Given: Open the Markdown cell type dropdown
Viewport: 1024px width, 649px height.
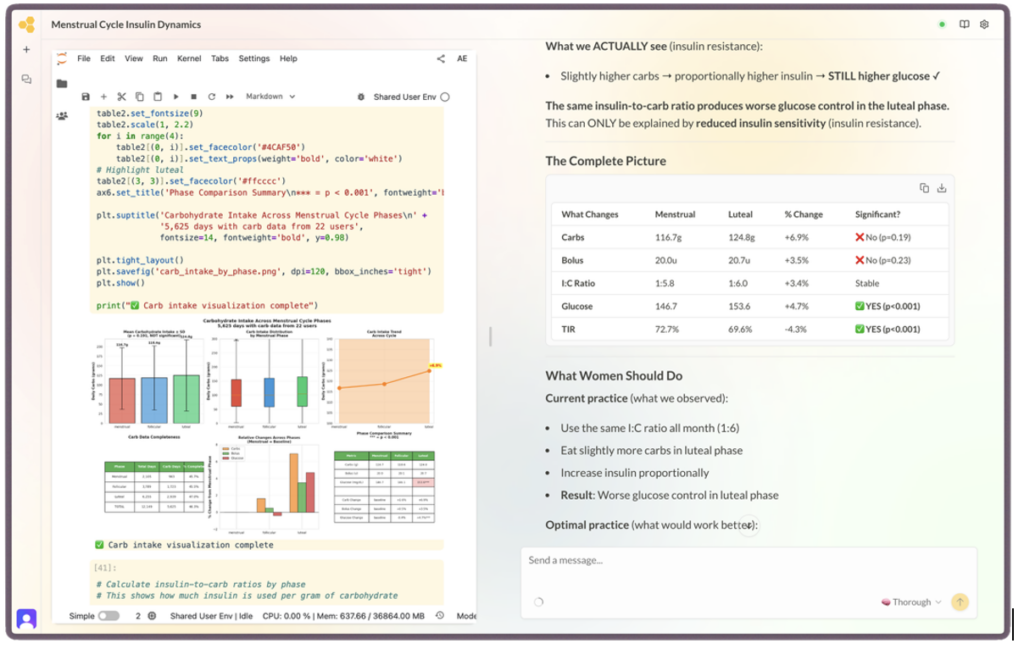Looking at the screenshot, I should click(x=270, y=97).
